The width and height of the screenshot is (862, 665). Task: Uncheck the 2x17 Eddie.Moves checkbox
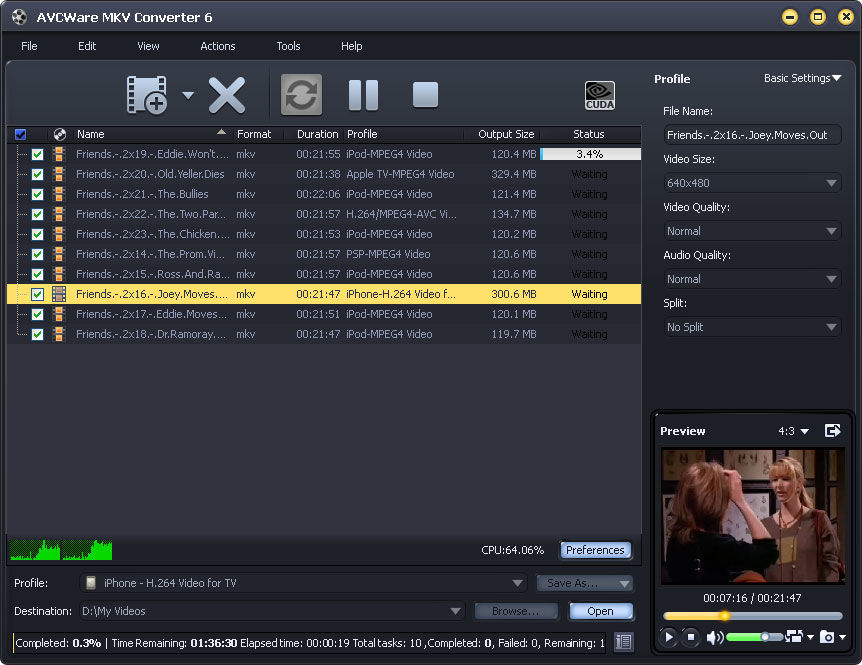tap(37, 314)
